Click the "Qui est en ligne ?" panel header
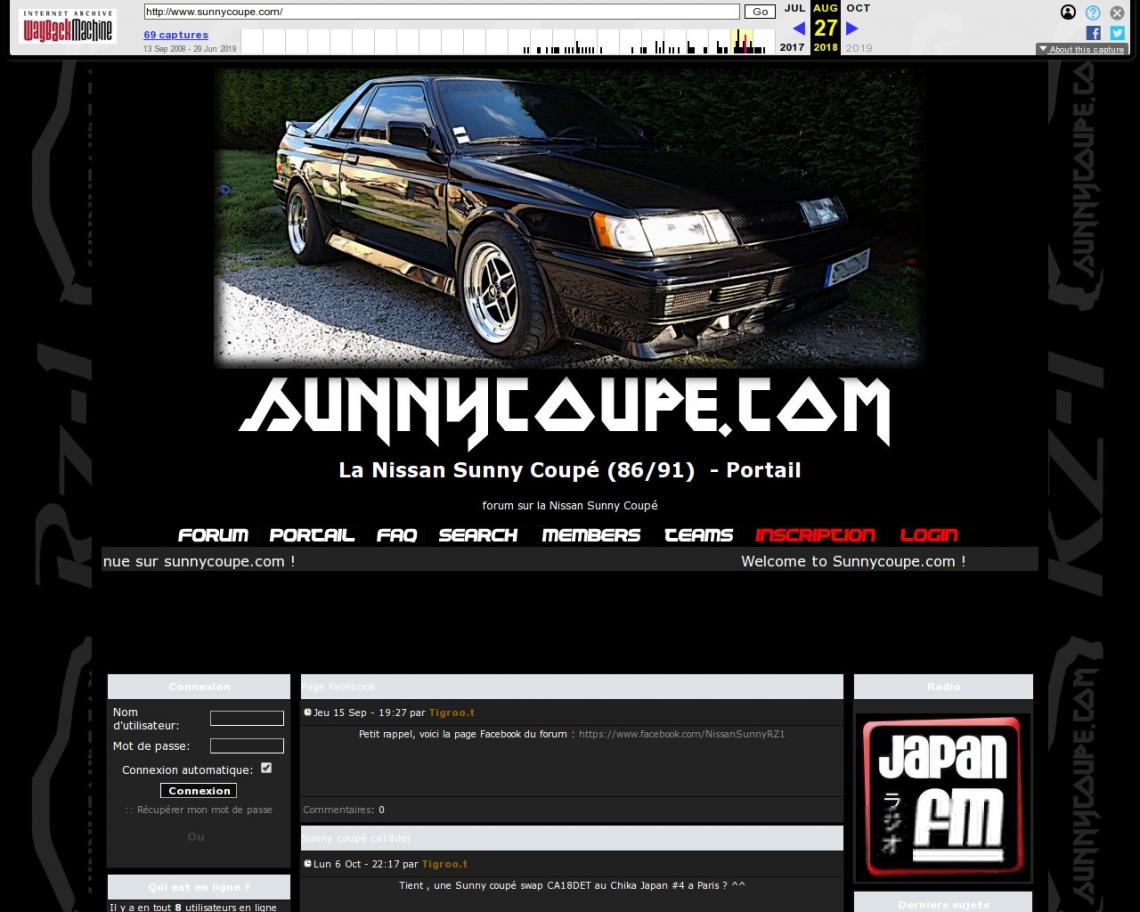Image resolution: width=1140 pixels, height=912 pixels. [199, 887]
